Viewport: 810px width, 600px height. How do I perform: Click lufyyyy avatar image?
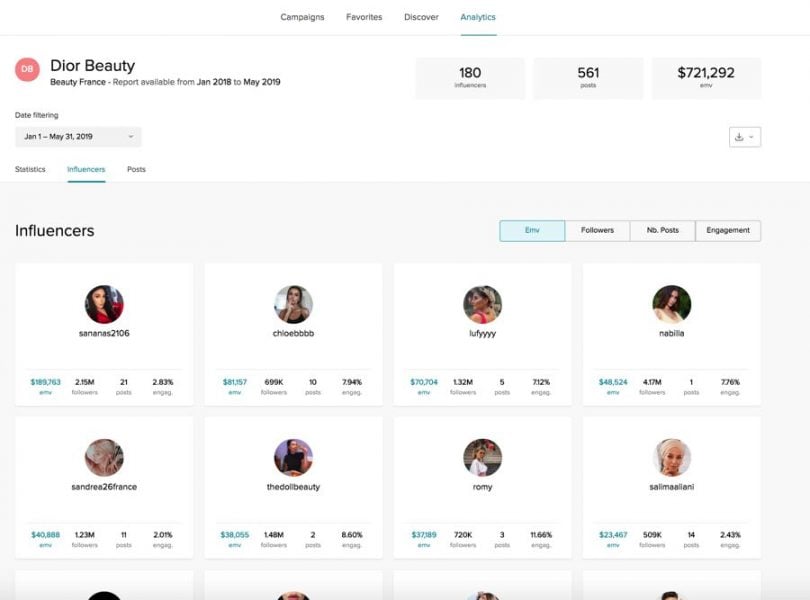pos(482,304)
